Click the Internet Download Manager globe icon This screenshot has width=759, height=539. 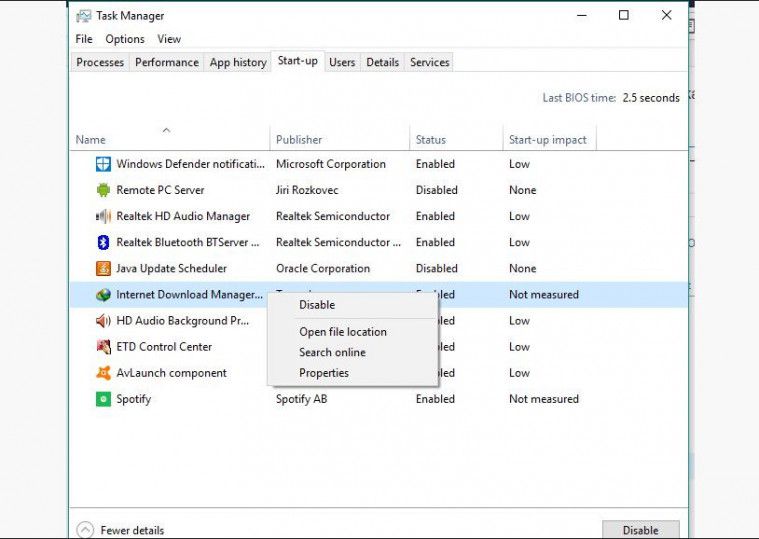(x=103, y=295)
